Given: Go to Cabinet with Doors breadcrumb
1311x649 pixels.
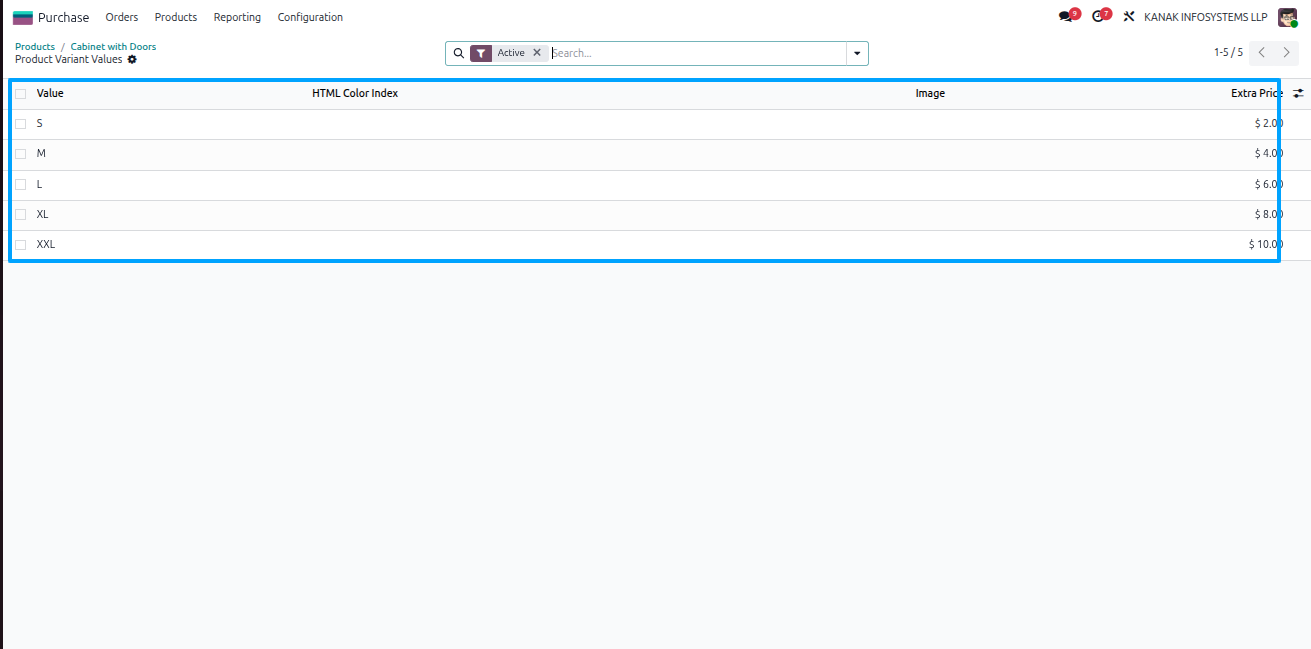Looking at the screenshot, I should pos(113,47).
